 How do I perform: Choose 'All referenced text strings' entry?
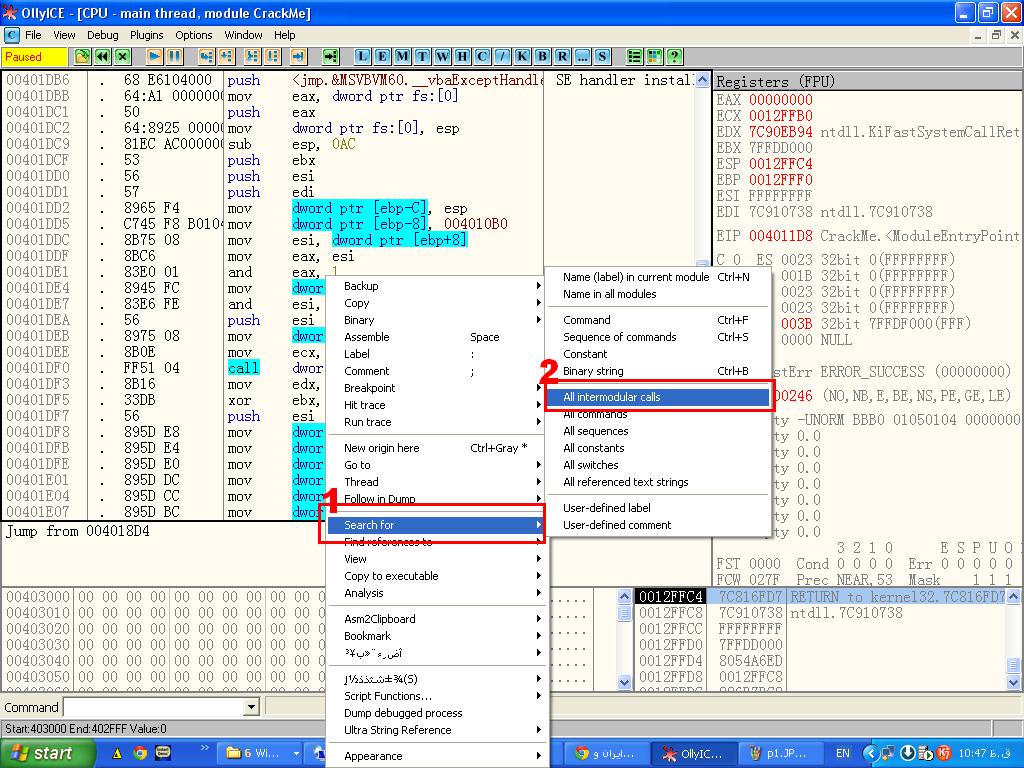pyautogui.click(x=625, y=482)
